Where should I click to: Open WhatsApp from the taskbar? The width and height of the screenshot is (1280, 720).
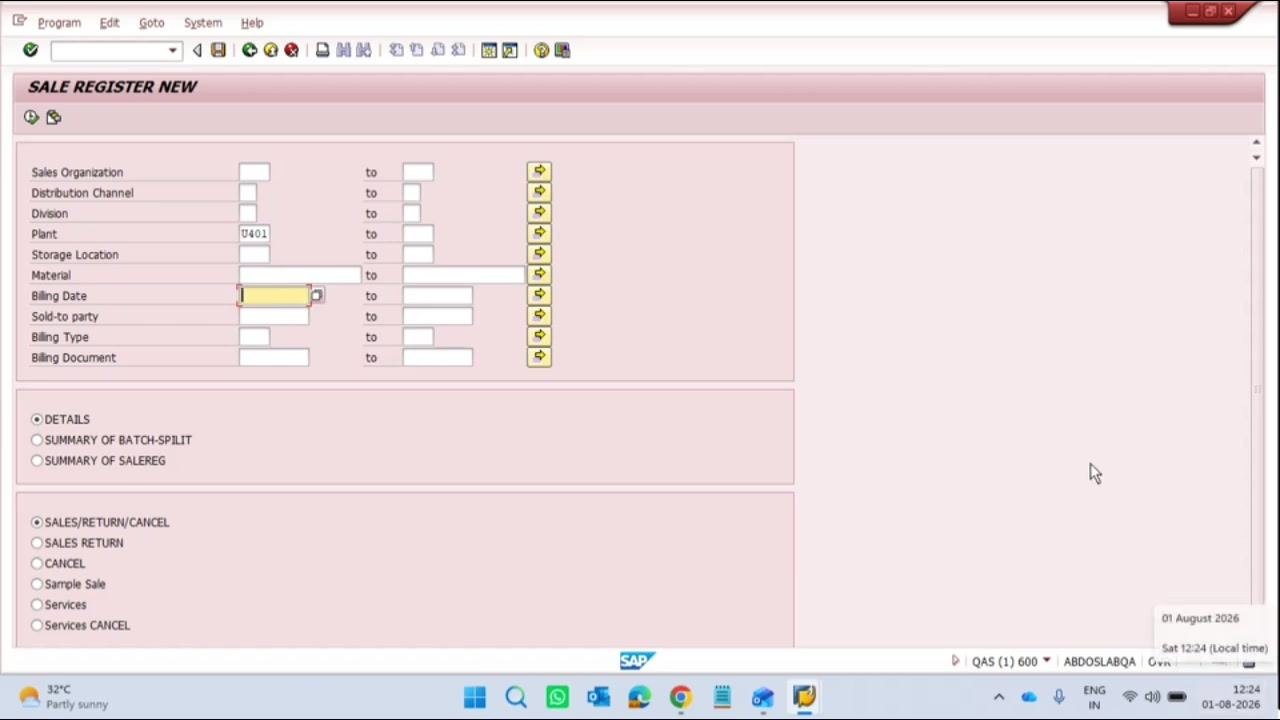557,697
